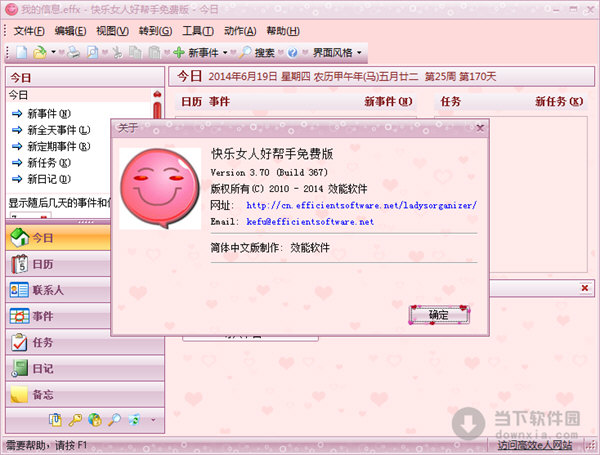Click the copy icon in toolbar
The image size is (600, 455).
[135, 52]
